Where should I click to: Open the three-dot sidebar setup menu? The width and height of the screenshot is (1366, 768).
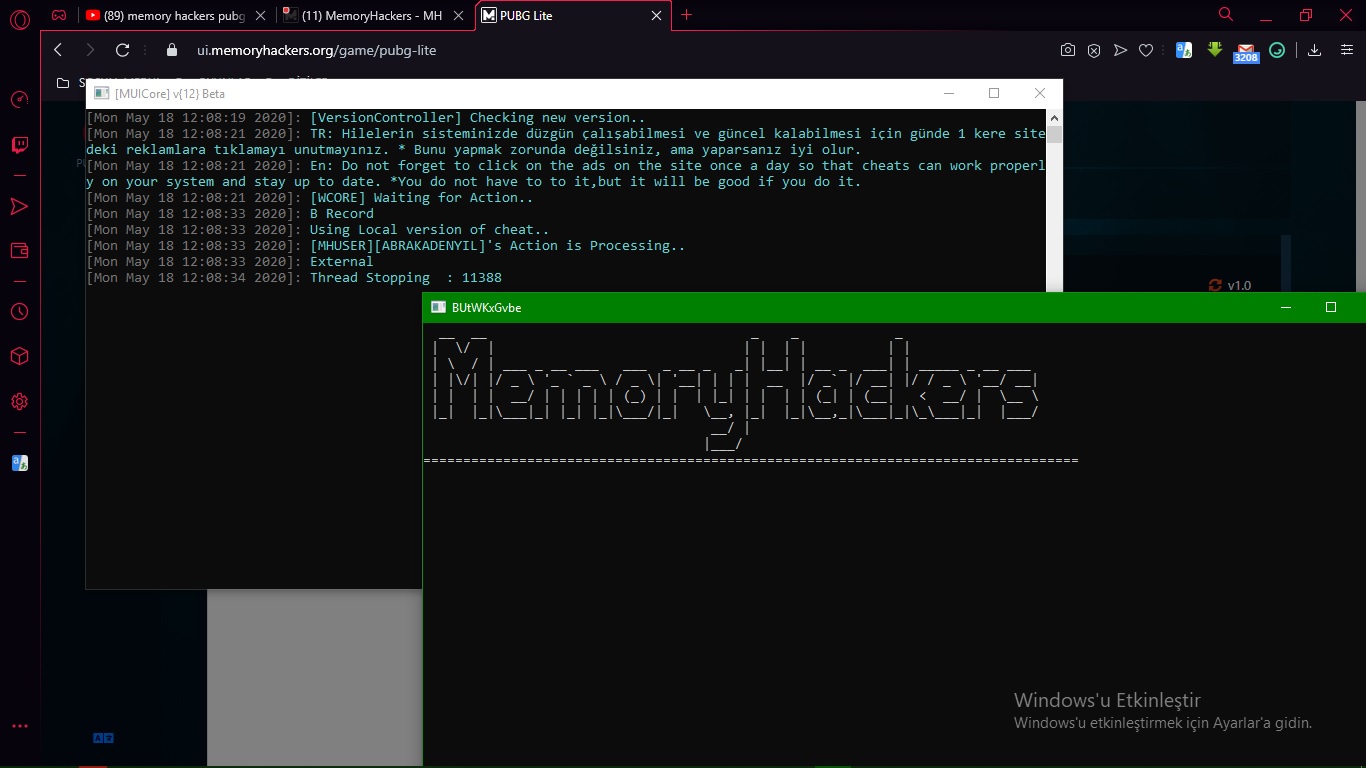[x=19, y=726]
